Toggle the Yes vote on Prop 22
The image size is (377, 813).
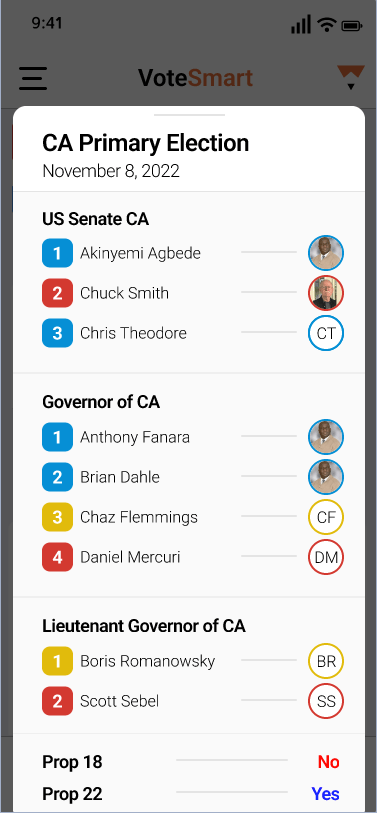click(x=326, y=794)
